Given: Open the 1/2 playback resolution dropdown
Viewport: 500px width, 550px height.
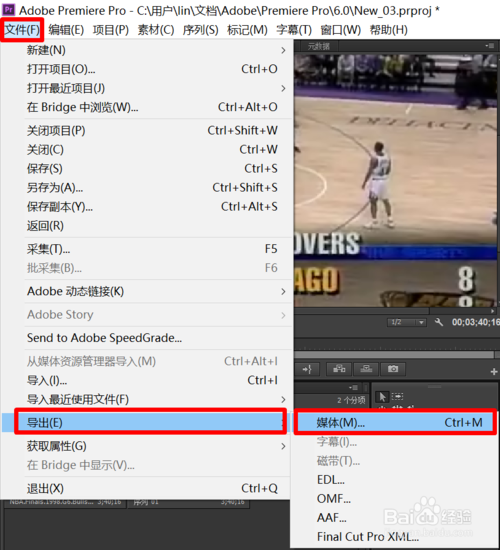Looking at the screenshot, I should [x=407, y=322].
